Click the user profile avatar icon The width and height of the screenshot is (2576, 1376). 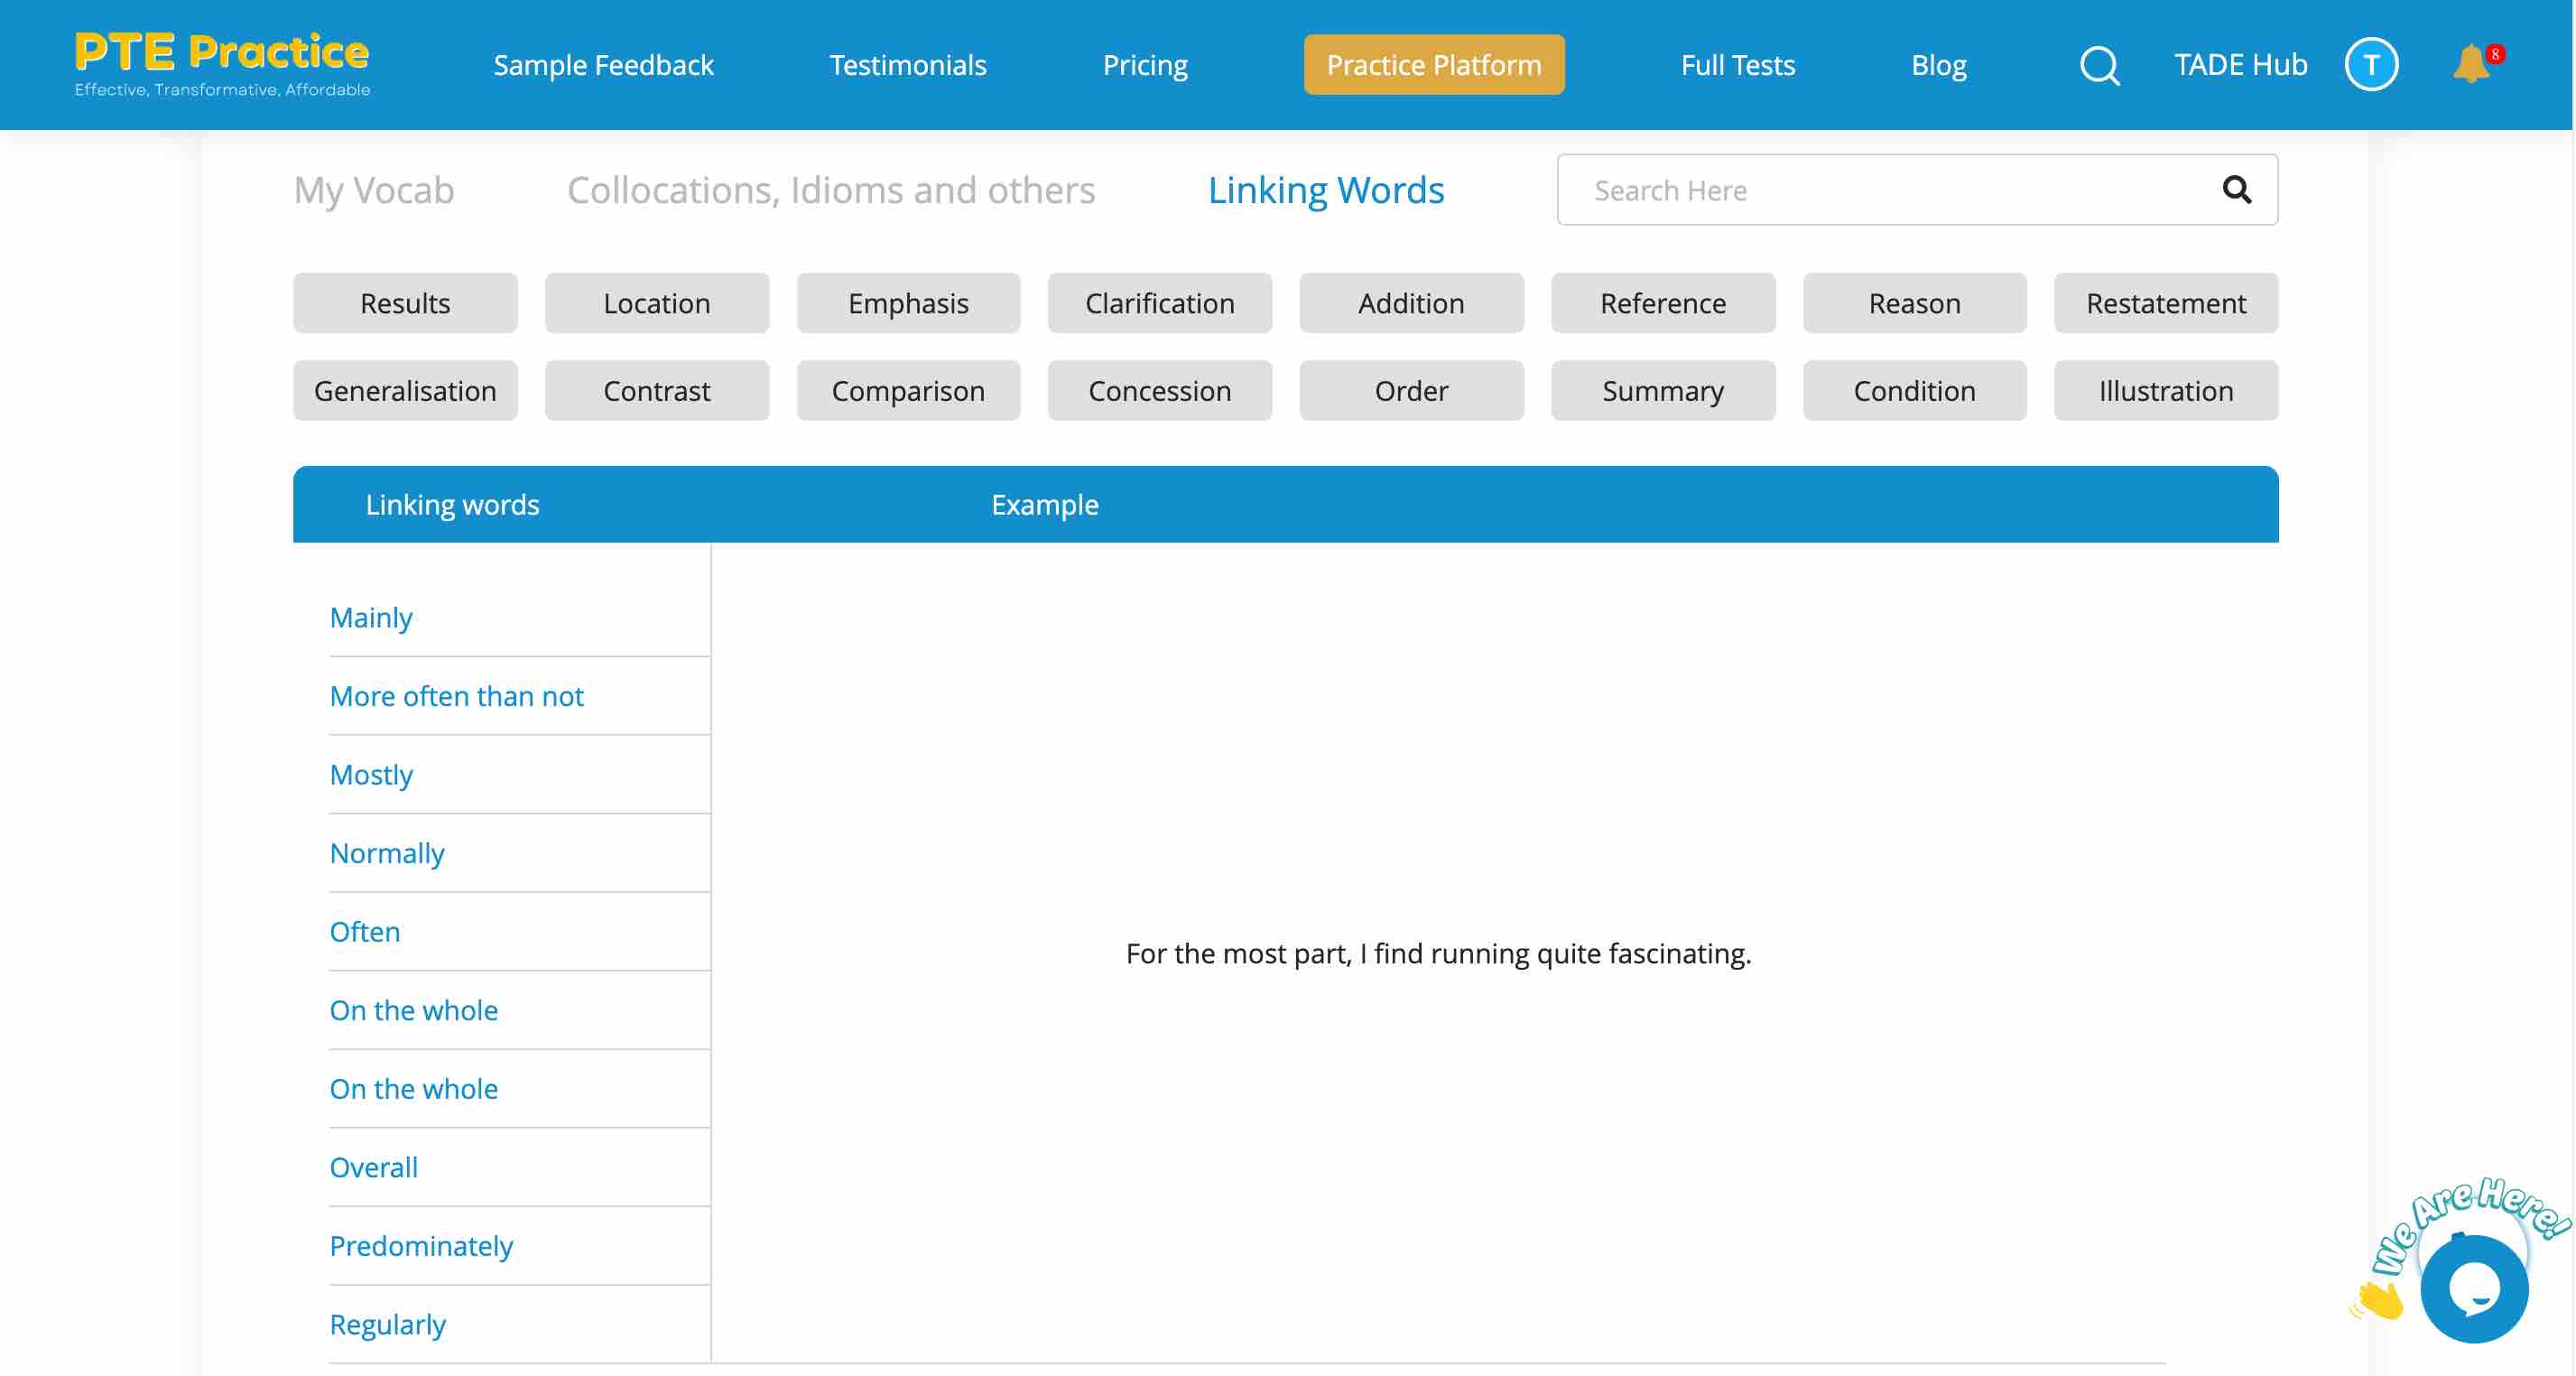click(x=2371, y=63)
